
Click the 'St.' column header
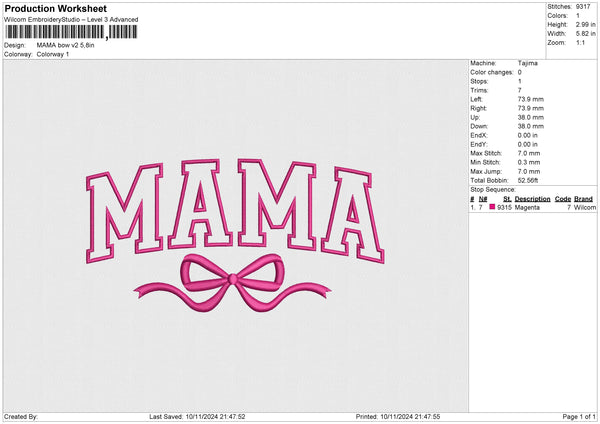tap(507, 199)
